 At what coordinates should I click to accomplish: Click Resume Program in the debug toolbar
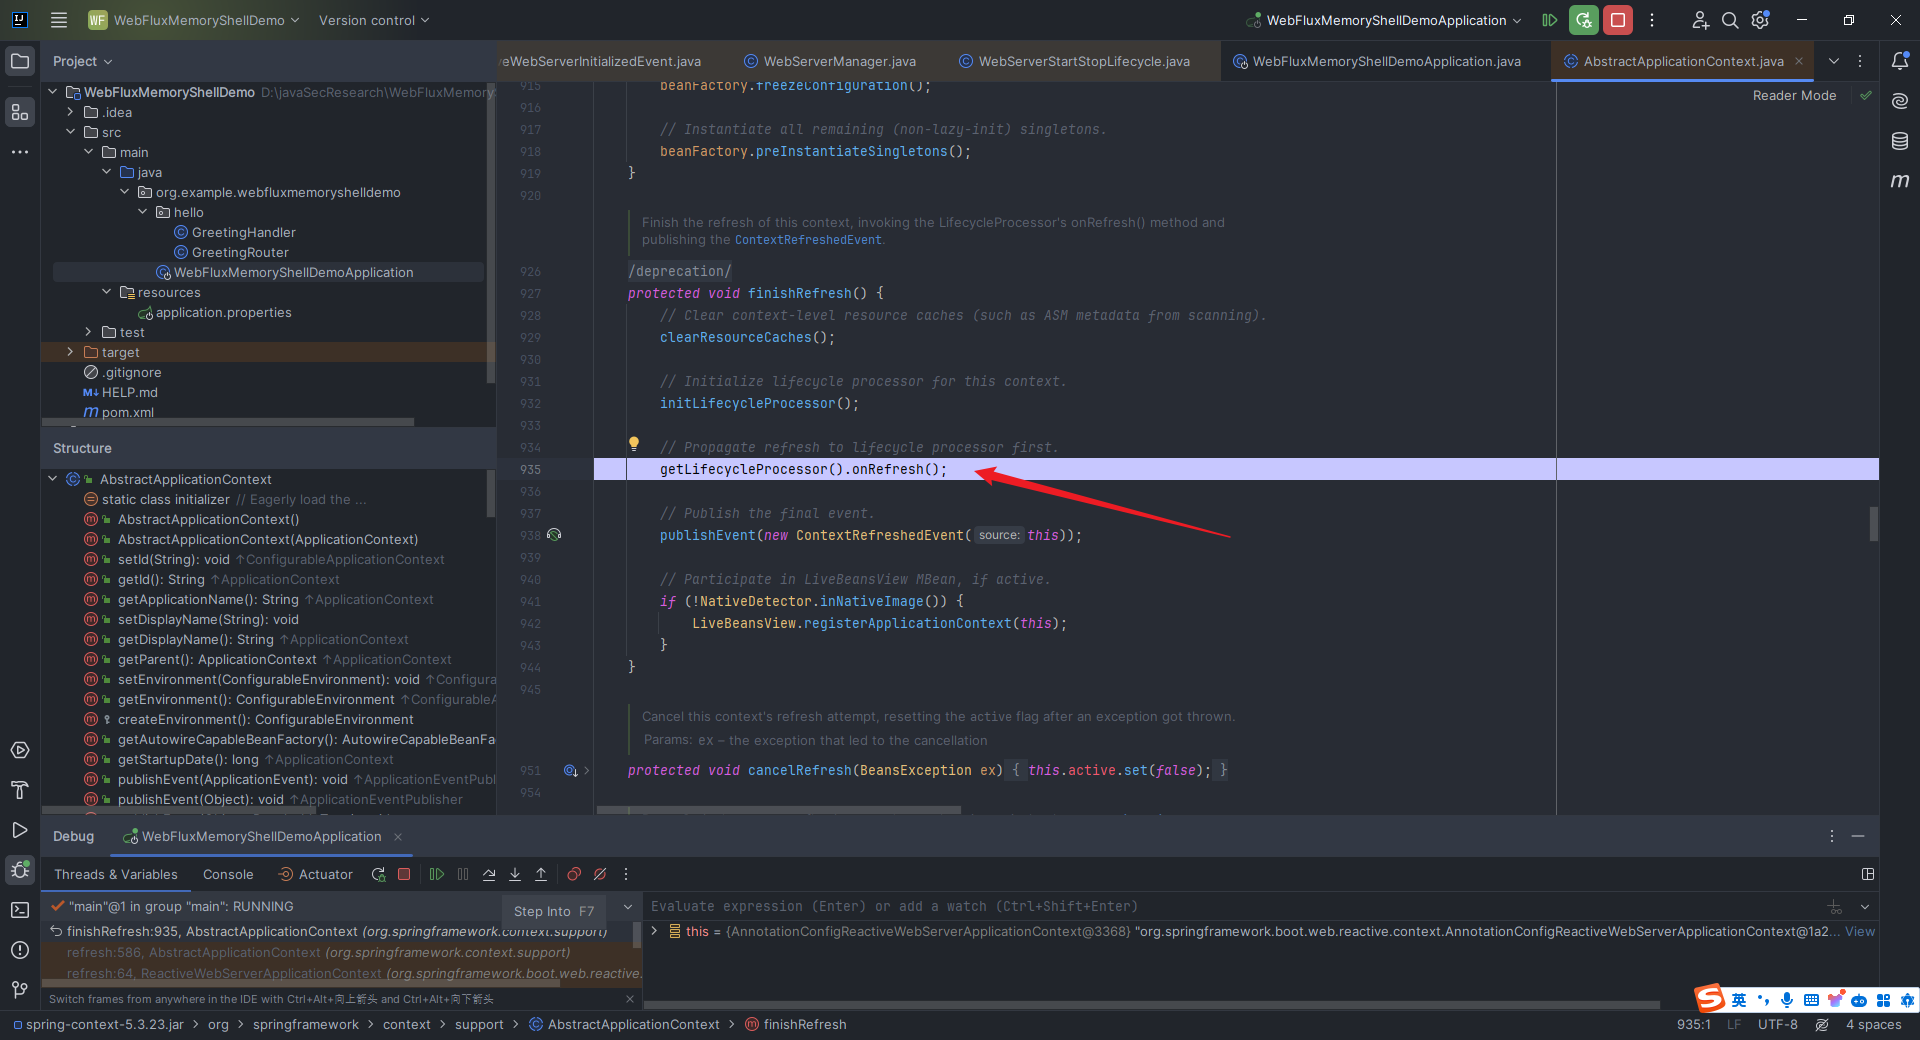tap(437, 874)
